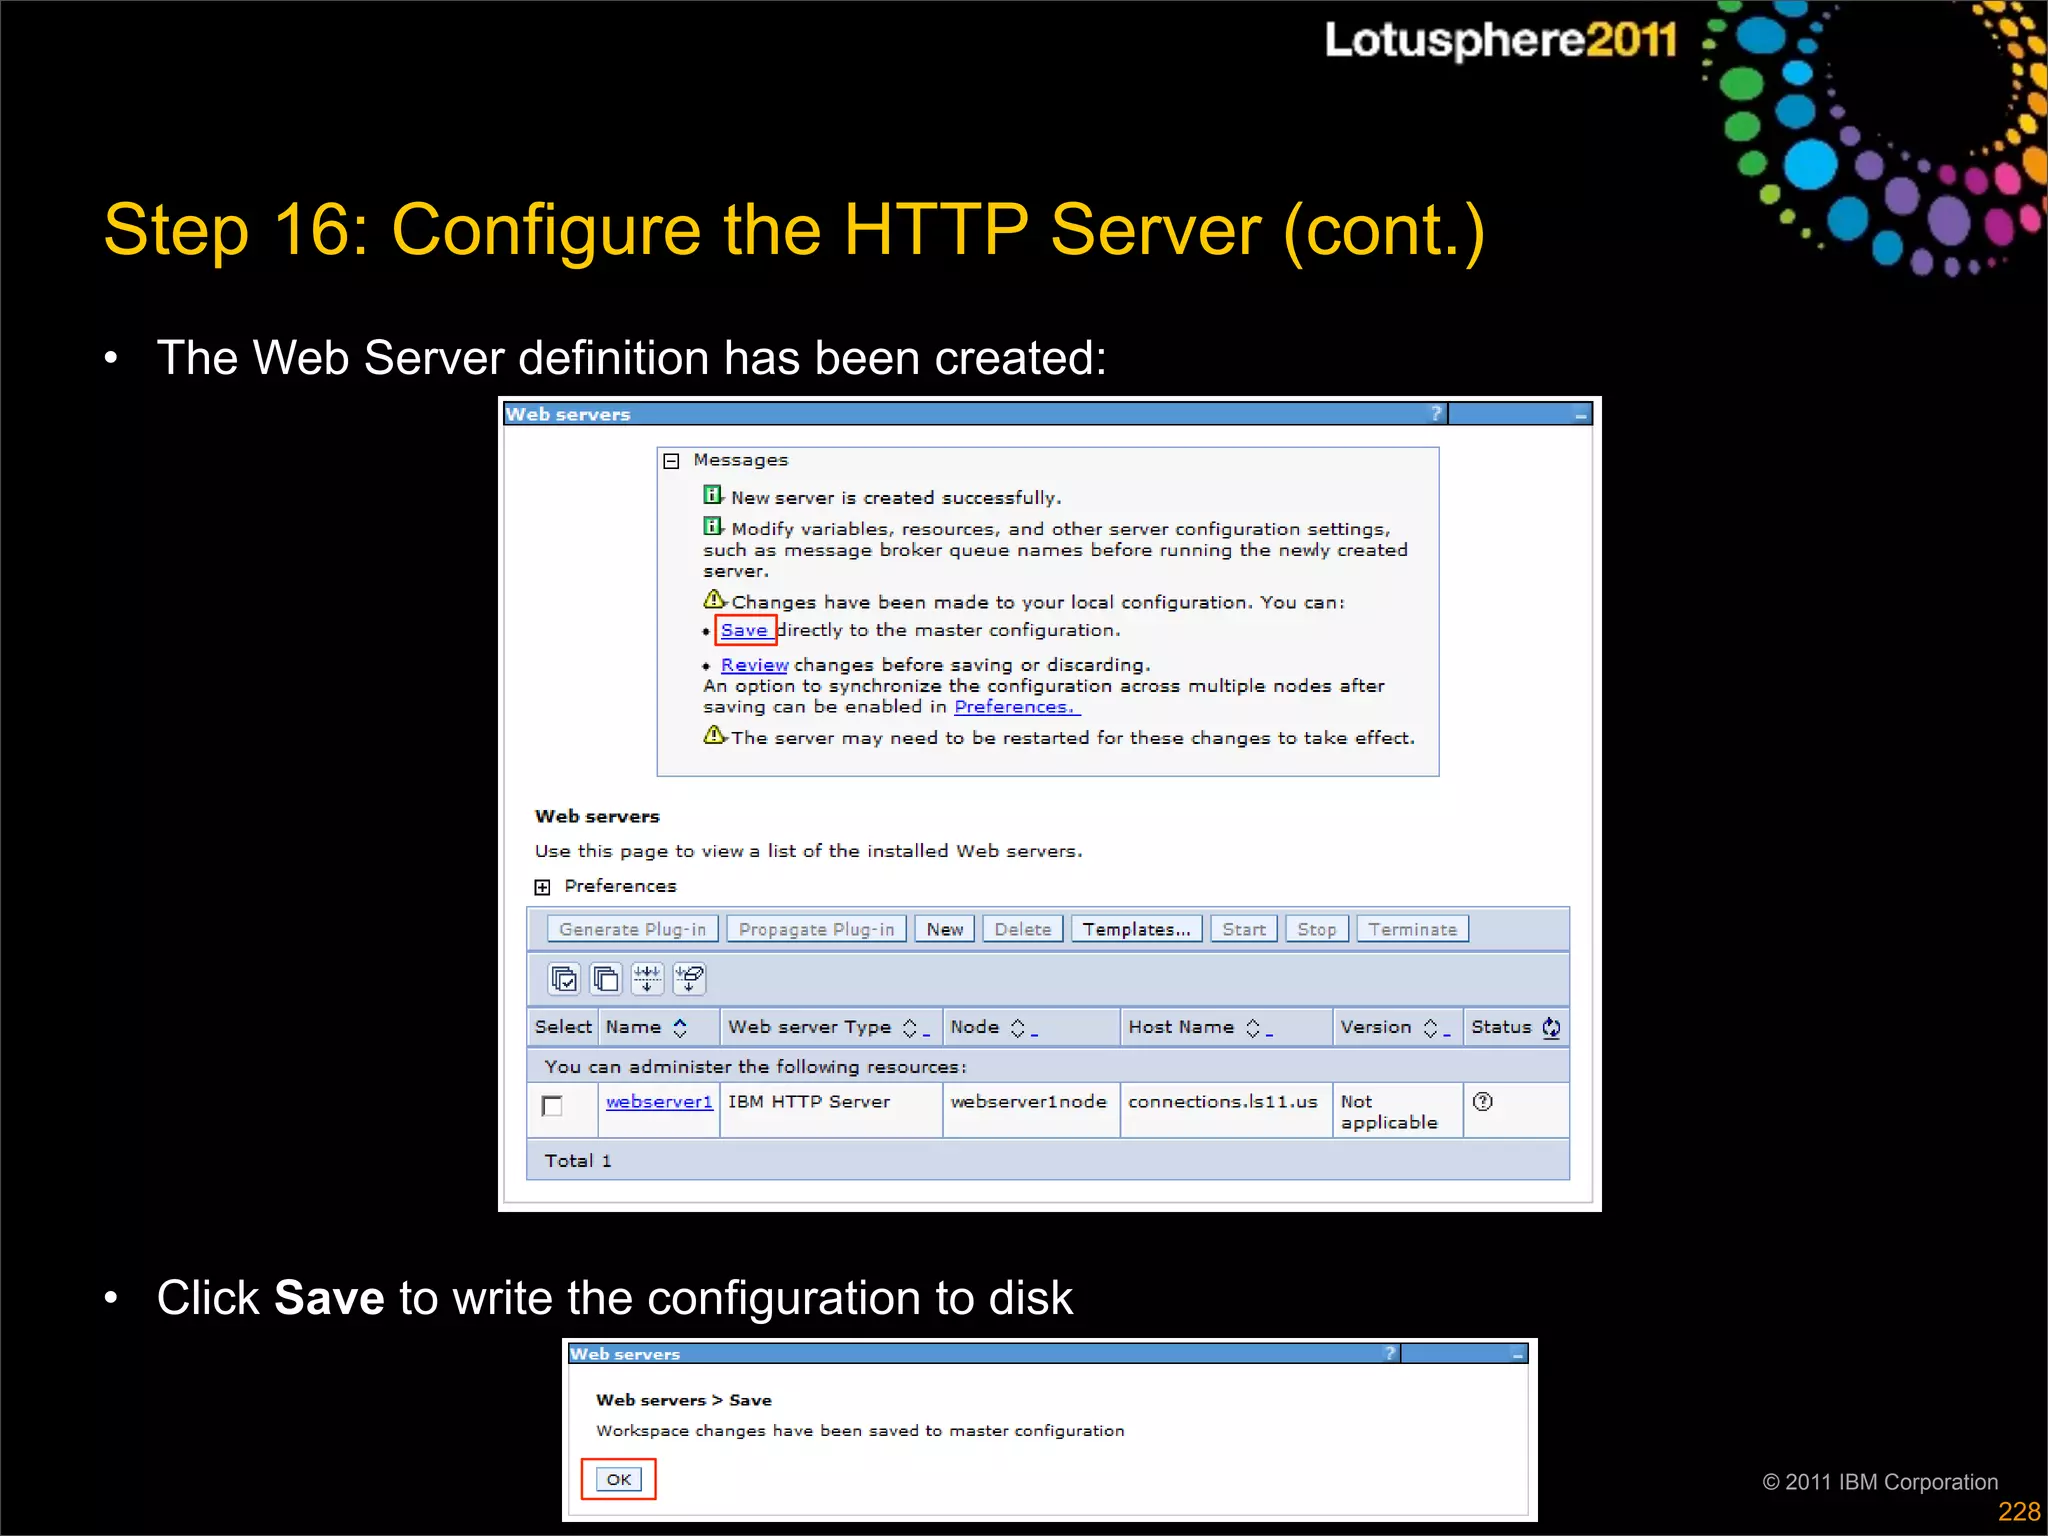The image size is (2048, 1536).
Task: Expand the Preferences section
Action: [542, 887]
